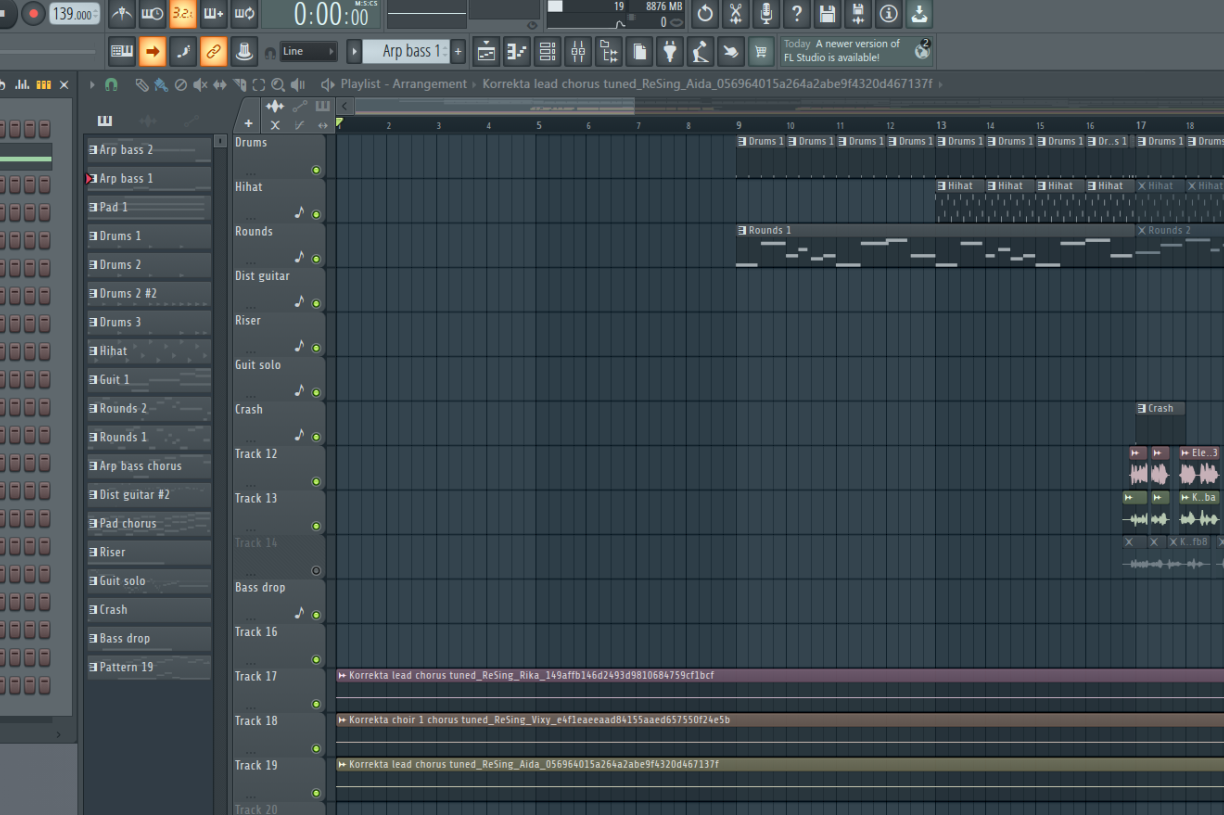Select the Zoom magnifier tool
1224x815 pixels.
[x=278, y=85]
